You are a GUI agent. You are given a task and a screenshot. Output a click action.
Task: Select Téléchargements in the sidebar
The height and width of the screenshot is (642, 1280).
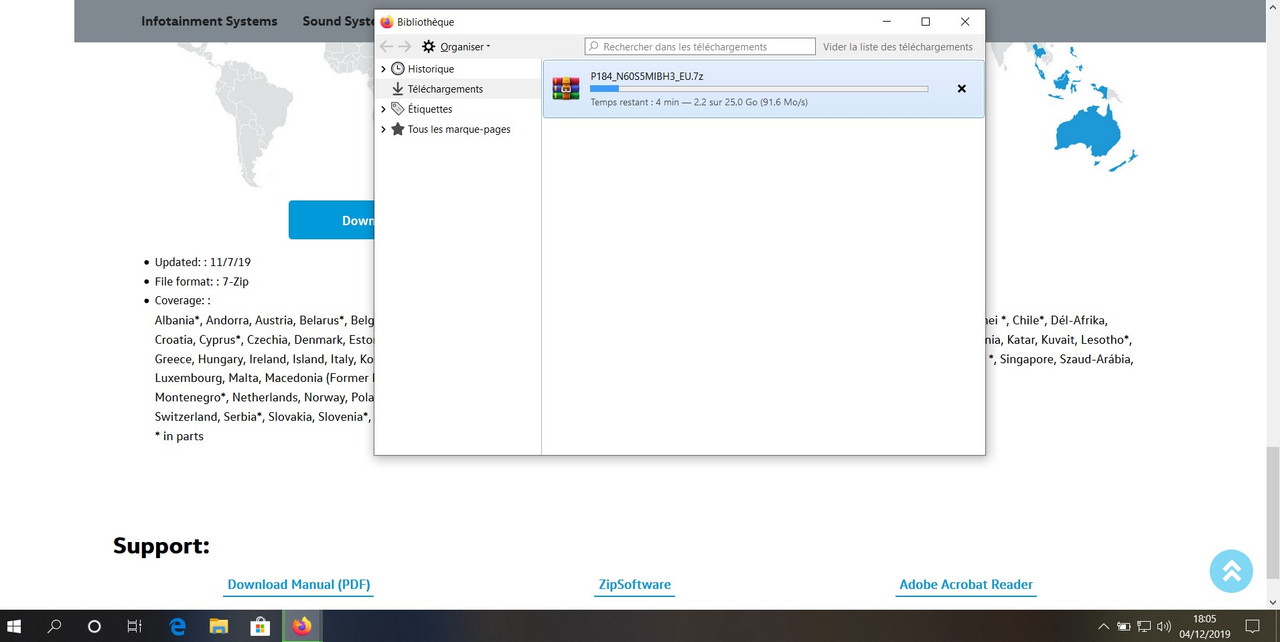[445, 89]
